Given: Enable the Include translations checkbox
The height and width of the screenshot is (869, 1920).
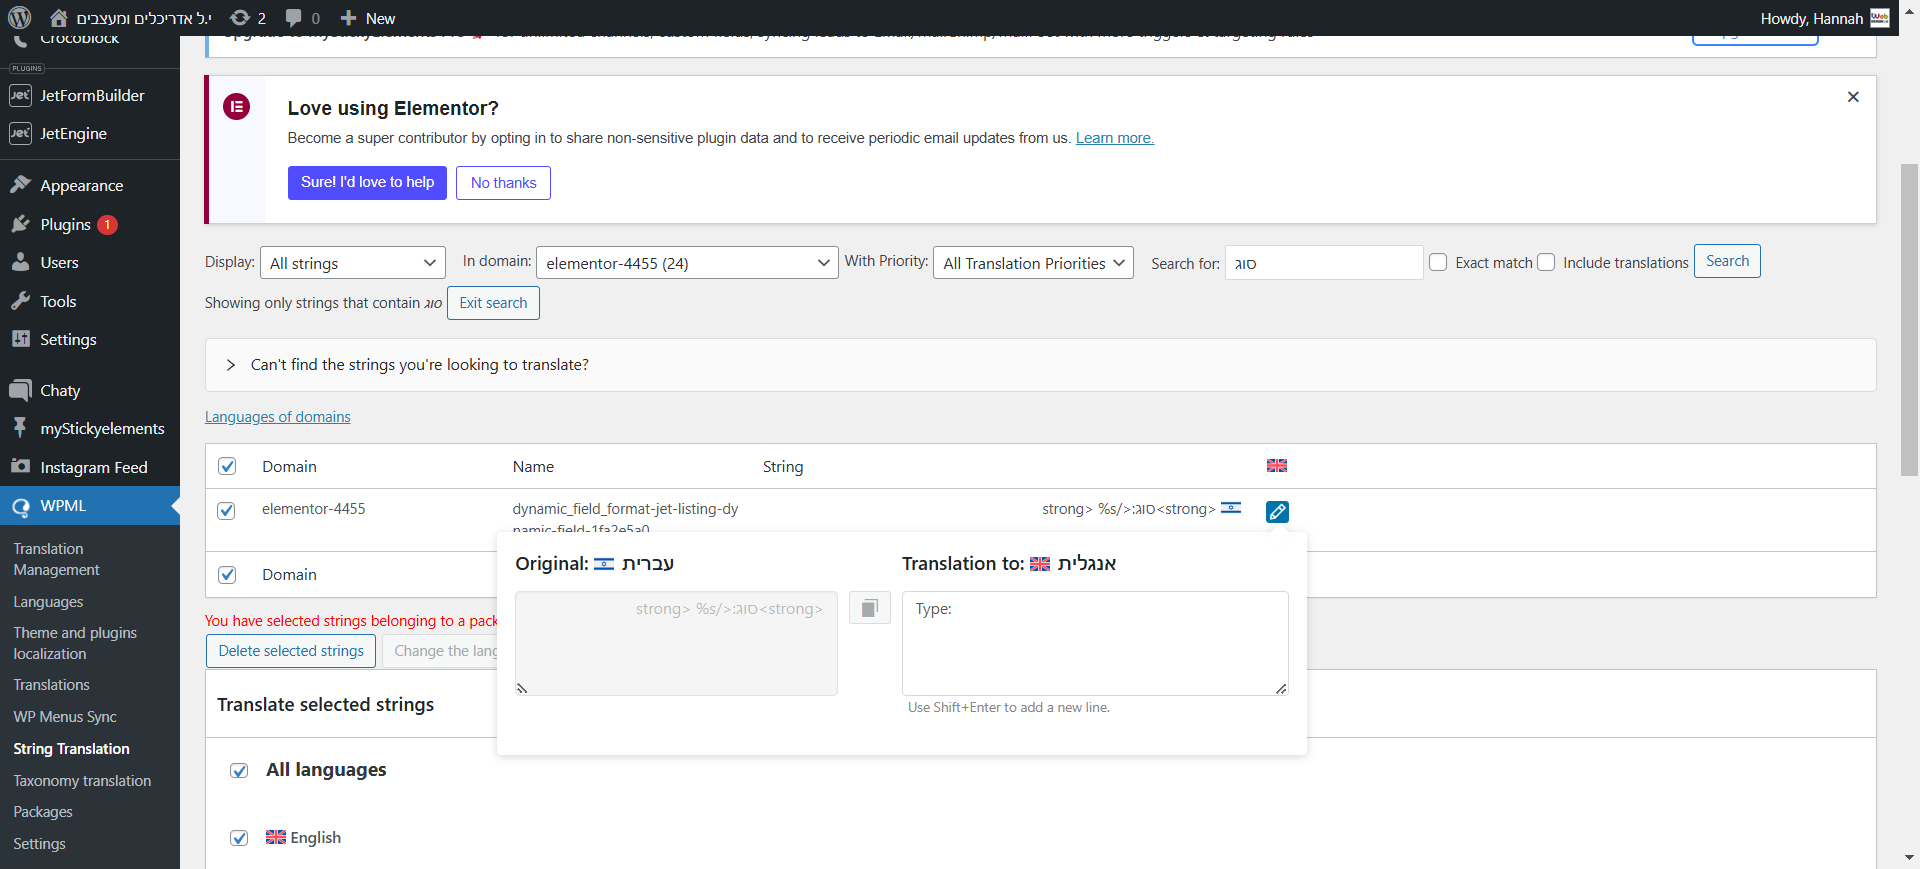Looking at the screenshot, I should 1546,262.
